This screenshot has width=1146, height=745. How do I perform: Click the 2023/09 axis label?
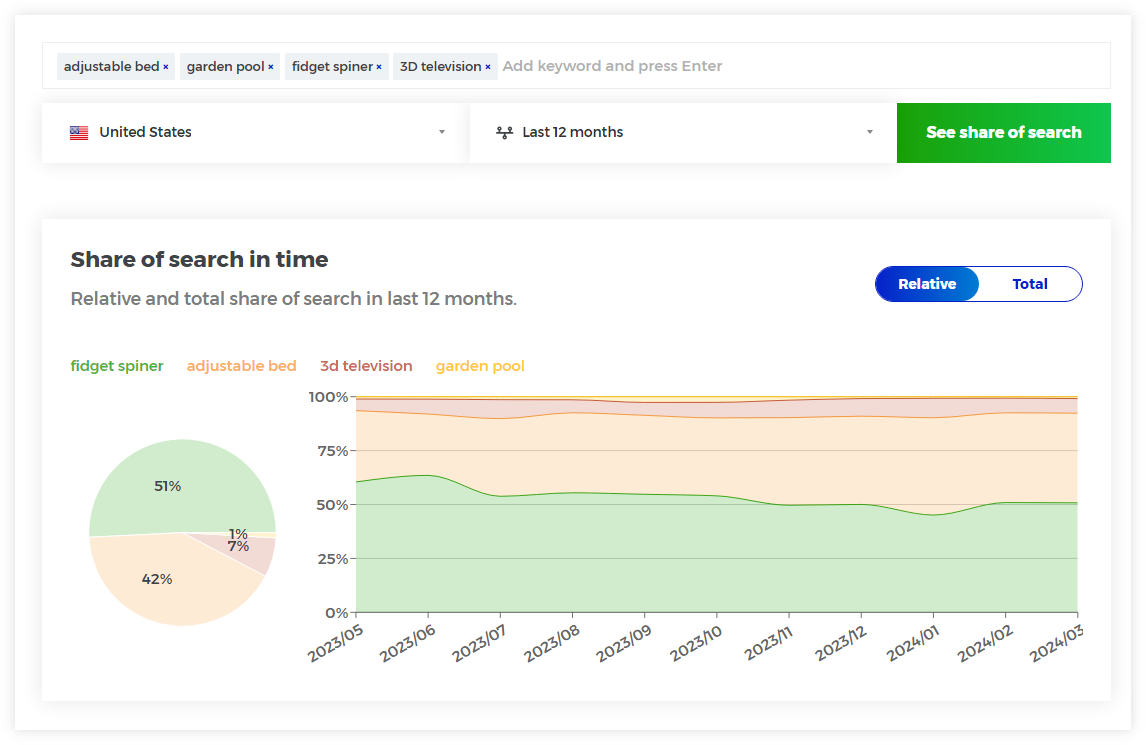click(x=623, y=643)
